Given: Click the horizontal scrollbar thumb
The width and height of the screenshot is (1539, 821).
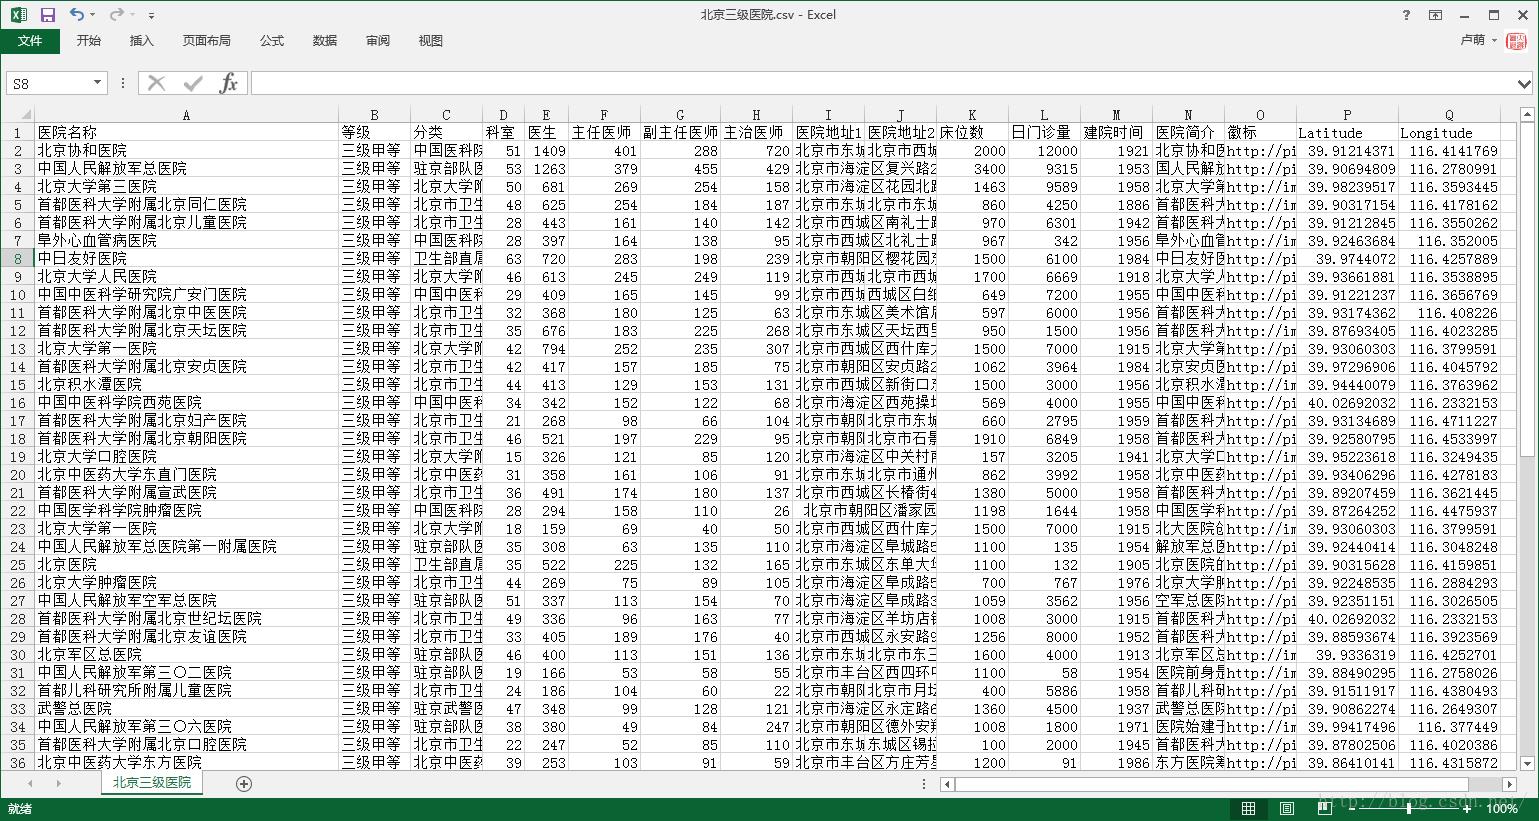Looking at the screenshot, I should (x=1212, y=785).
